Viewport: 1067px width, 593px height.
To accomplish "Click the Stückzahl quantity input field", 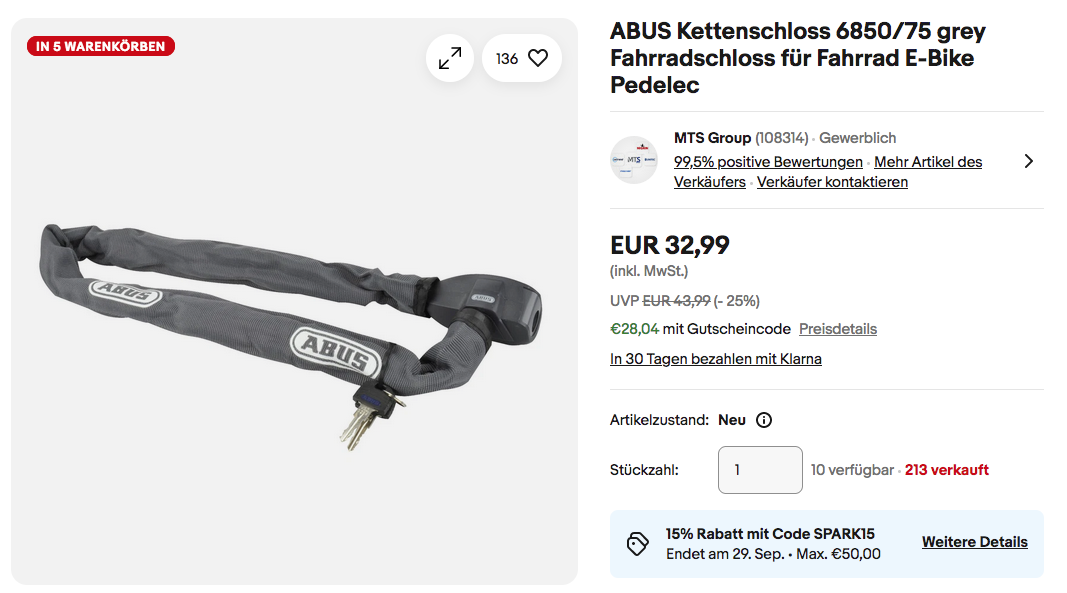I will [x=760, y=470].
